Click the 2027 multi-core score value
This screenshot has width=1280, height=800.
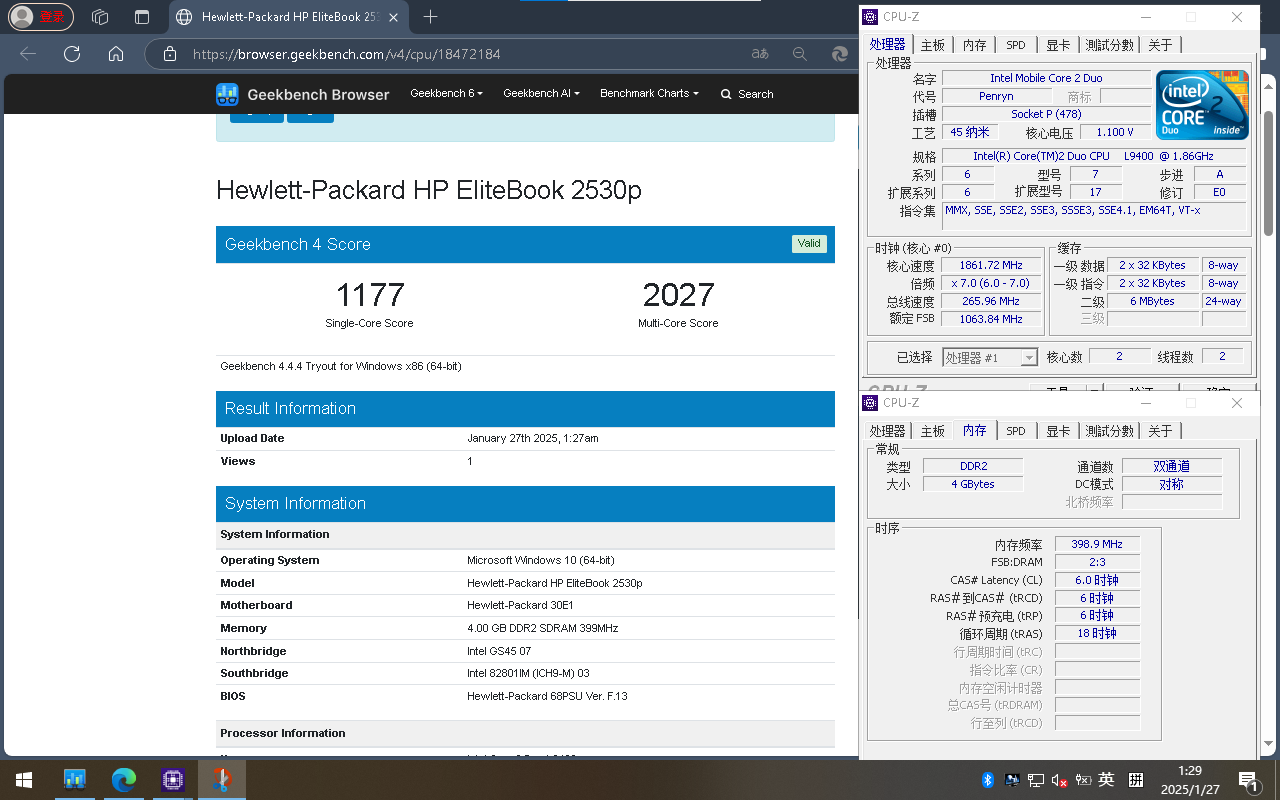678,295
